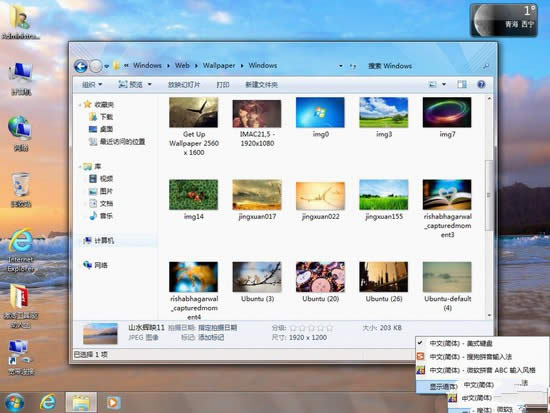Set rating to three stars in details pane
The height and width of the screenshot is (413, 550).
[x=311, y=328]
